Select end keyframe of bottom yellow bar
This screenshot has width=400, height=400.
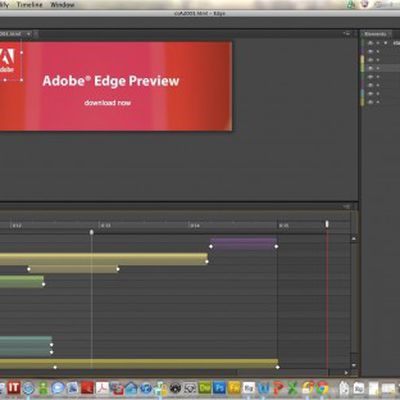(278, 367)
